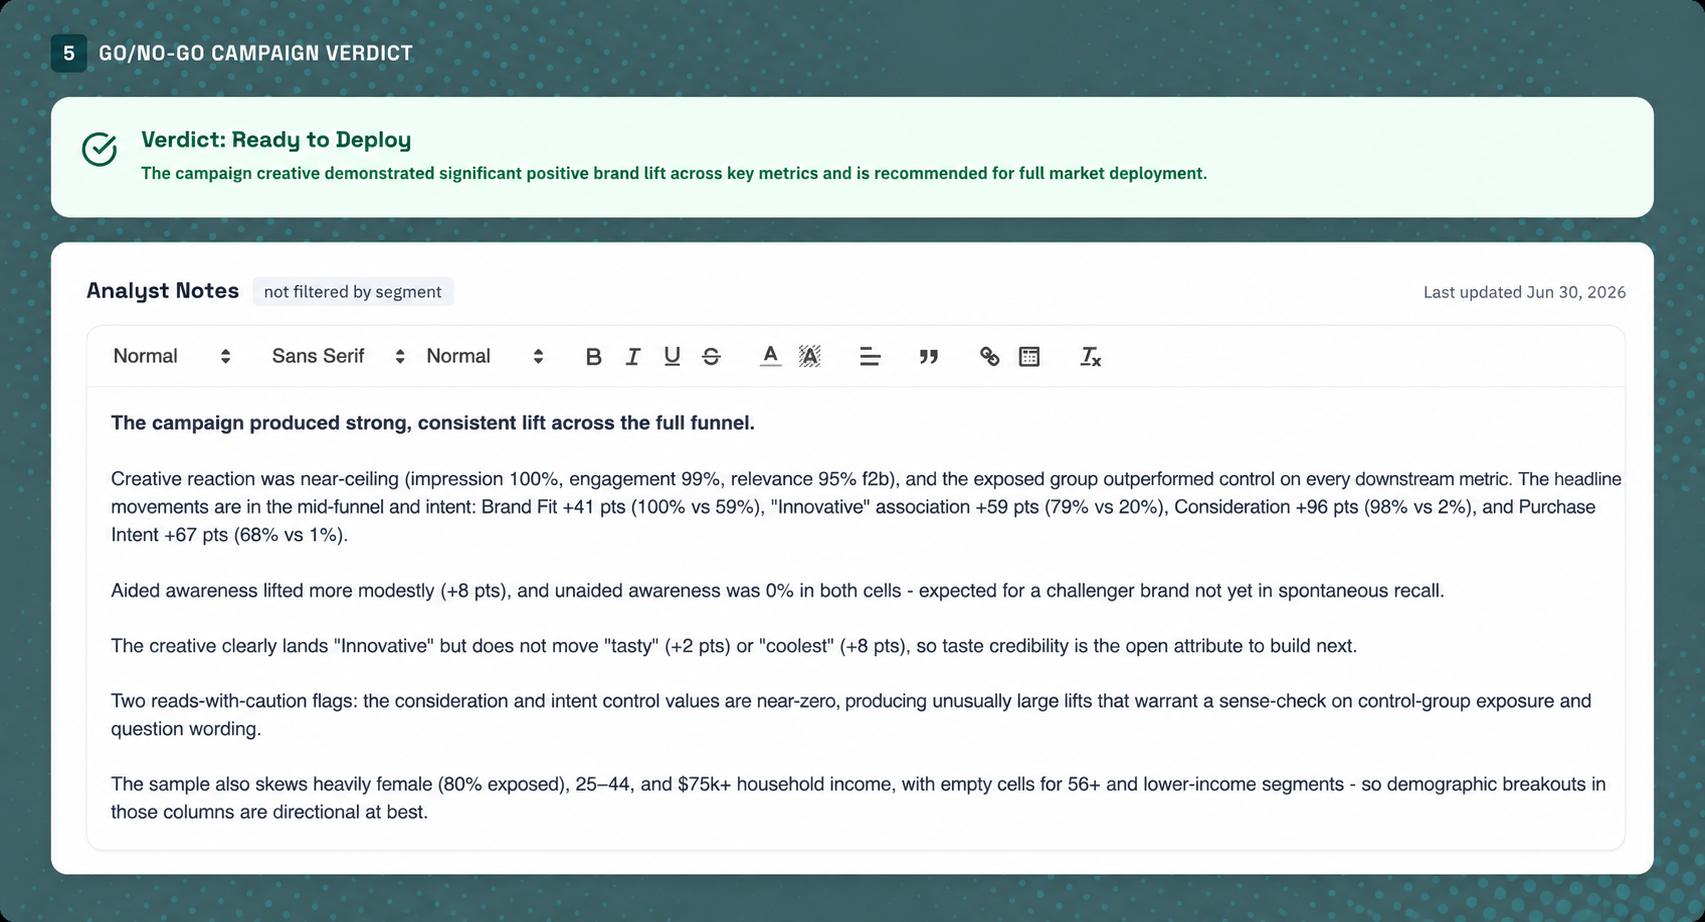The width and height of the screenshot is (1705, 922).
Task: Insert a hyperlink using the link icon
Action: coord(989,357)
